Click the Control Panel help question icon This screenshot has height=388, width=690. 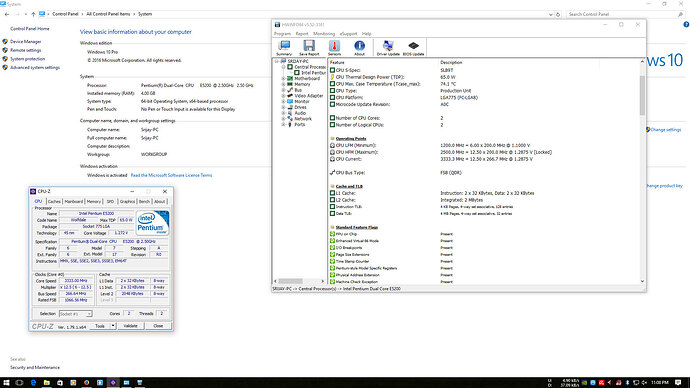coord(686,25)
